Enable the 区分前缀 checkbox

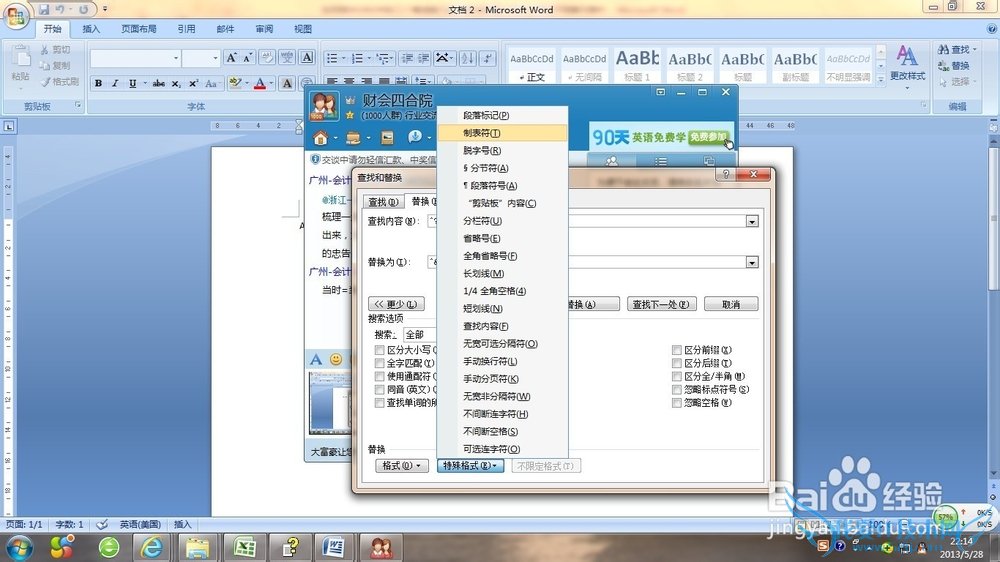coord(677,351)
